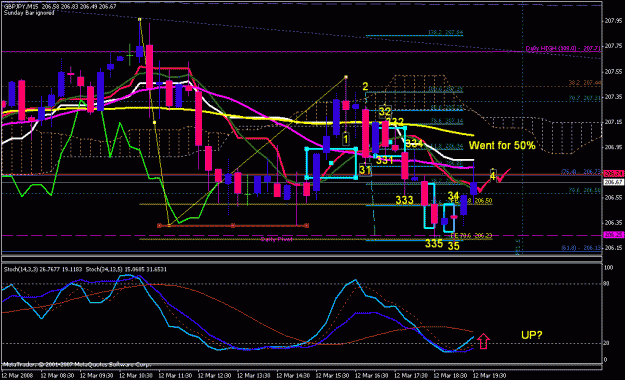This screenshot has width=625, height=380.
Task: Select the '38.2 207.44' Fibonacci label
Action: click(x=585, y=83)
